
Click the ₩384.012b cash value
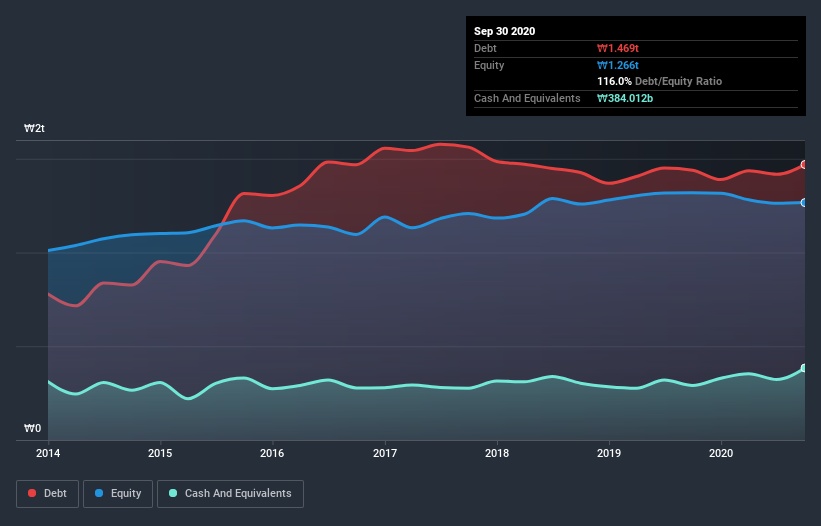[625, 98]
